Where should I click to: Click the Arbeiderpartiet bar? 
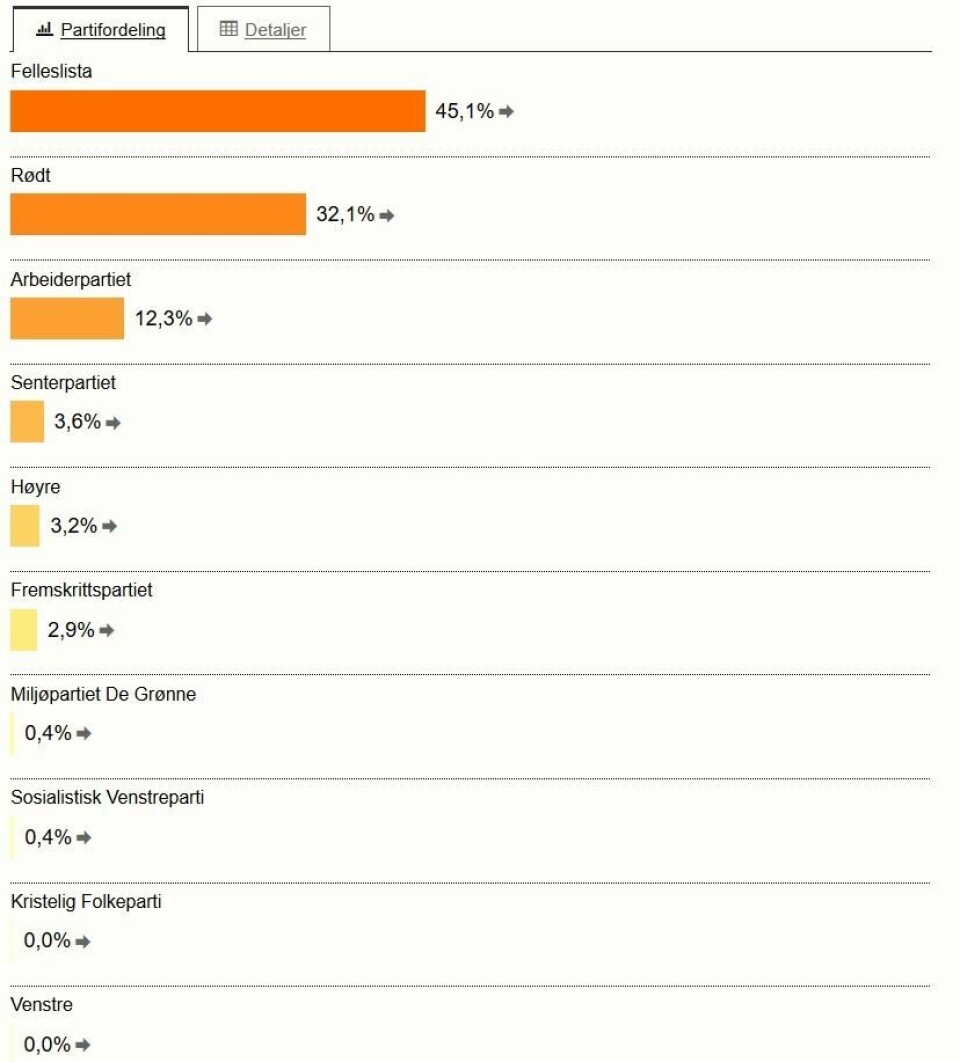67,318
